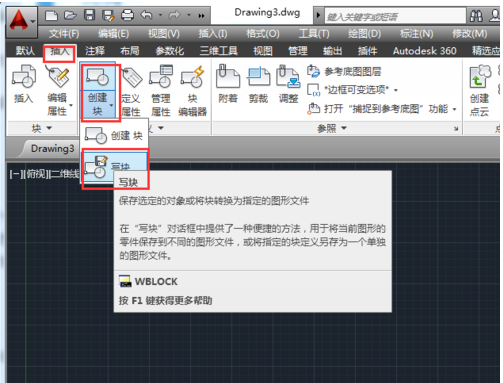Switch to the Autodesk 360 ribbon tab

424,51
